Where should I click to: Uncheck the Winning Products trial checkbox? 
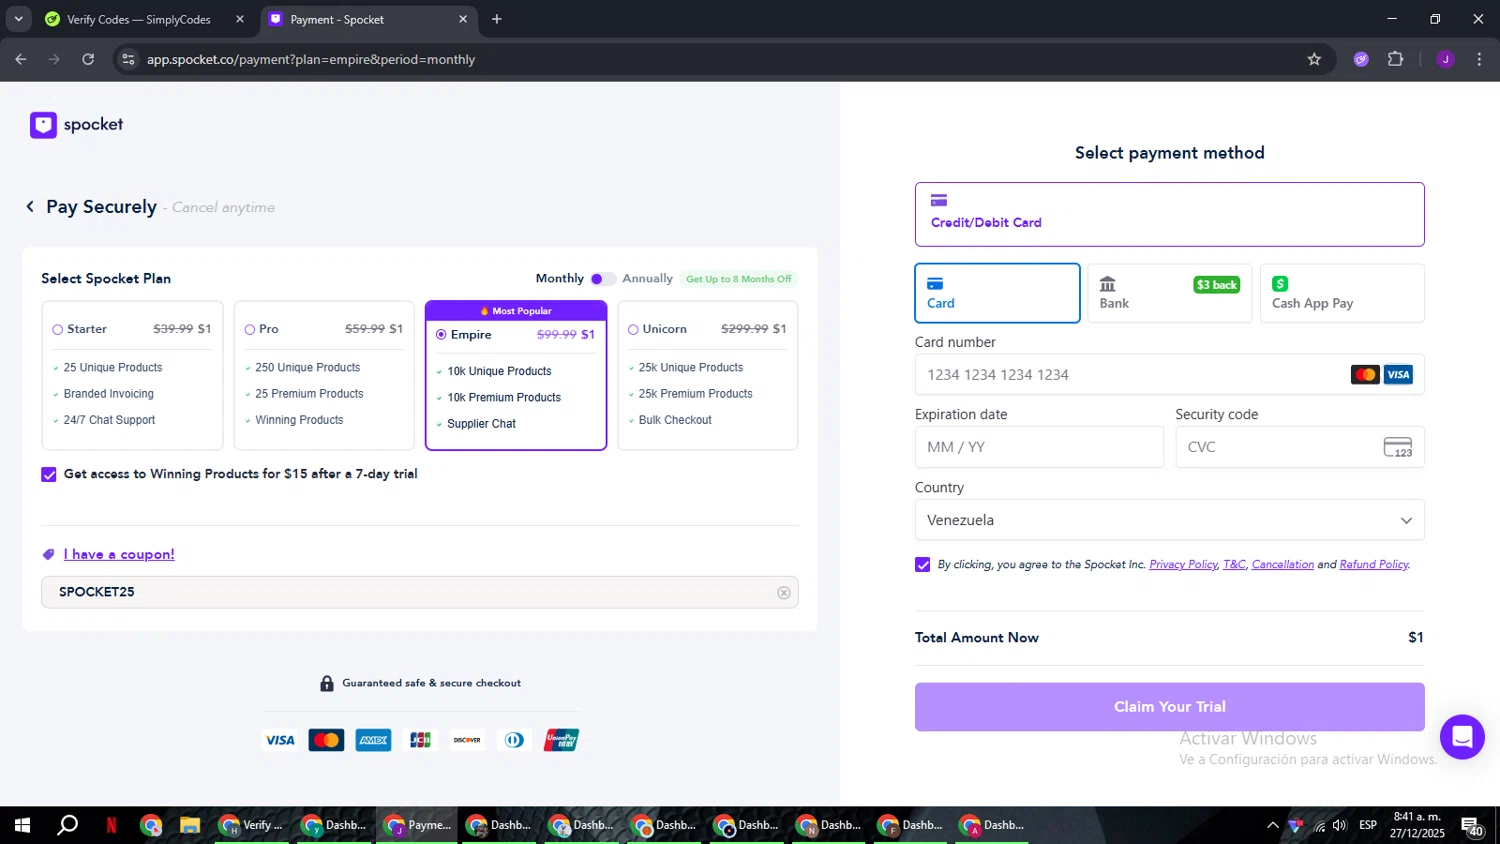point(49,474)
